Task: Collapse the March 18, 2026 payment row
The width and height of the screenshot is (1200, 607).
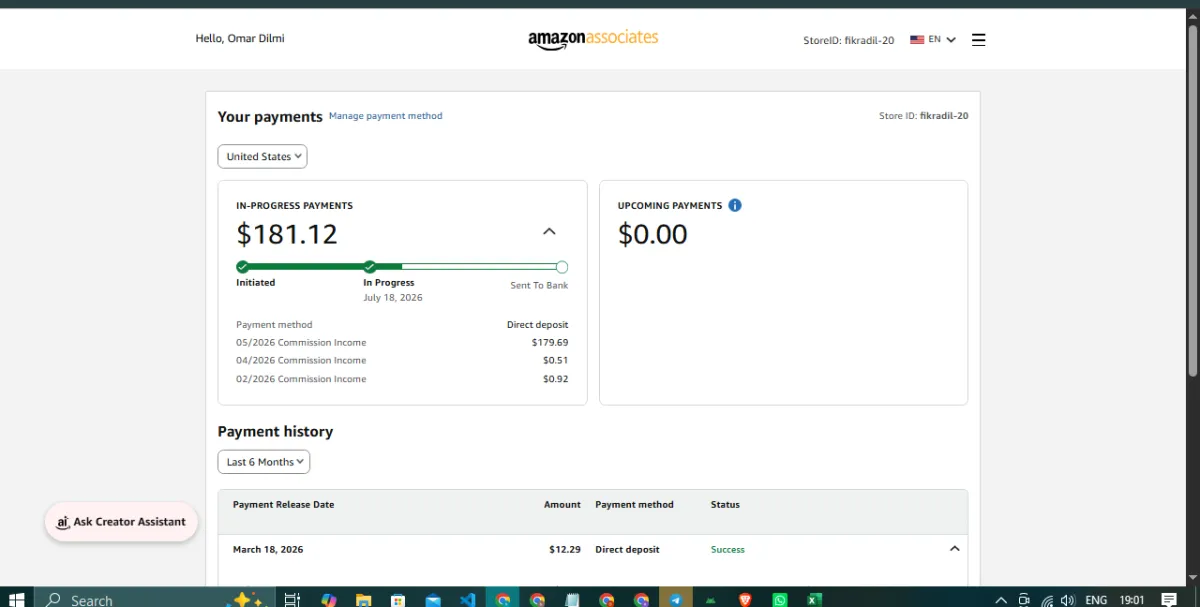Action: 954,549
